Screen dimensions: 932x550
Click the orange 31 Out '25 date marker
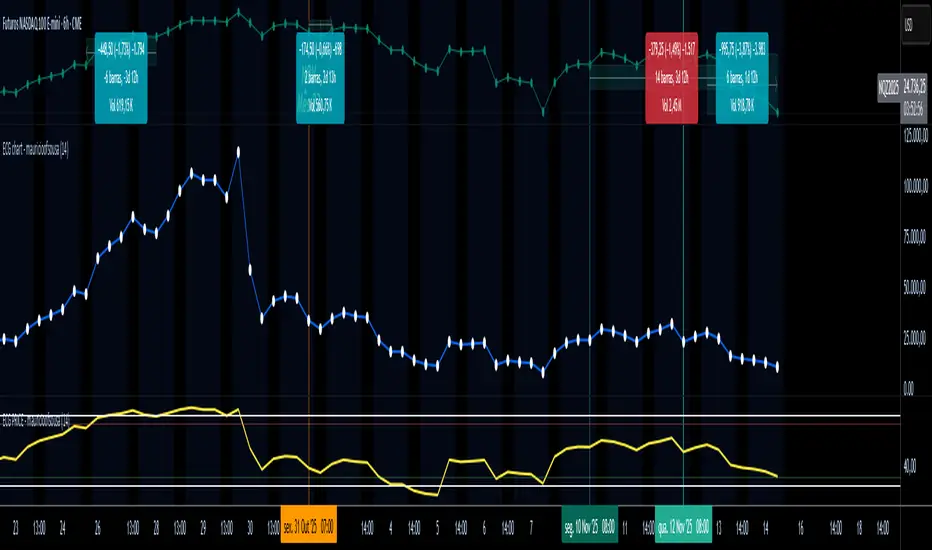pyautogui.click(x=308, y=524)
